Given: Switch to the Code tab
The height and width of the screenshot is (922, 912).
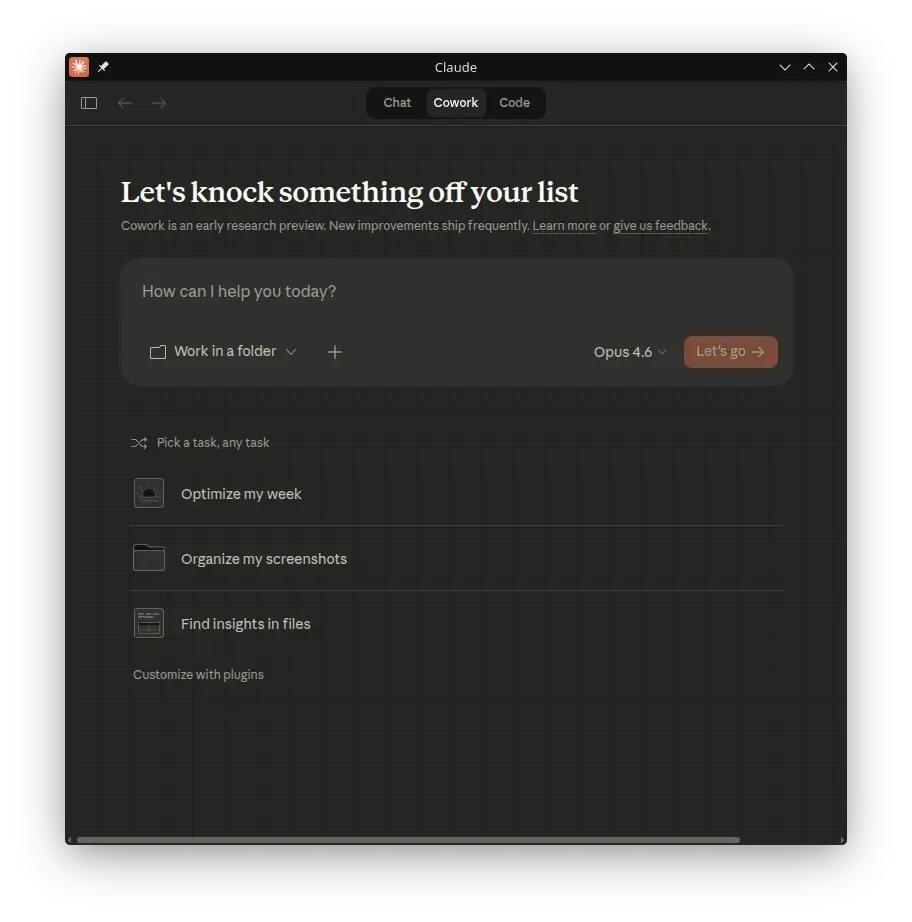Looking at the screenshot, I should 514,102.
